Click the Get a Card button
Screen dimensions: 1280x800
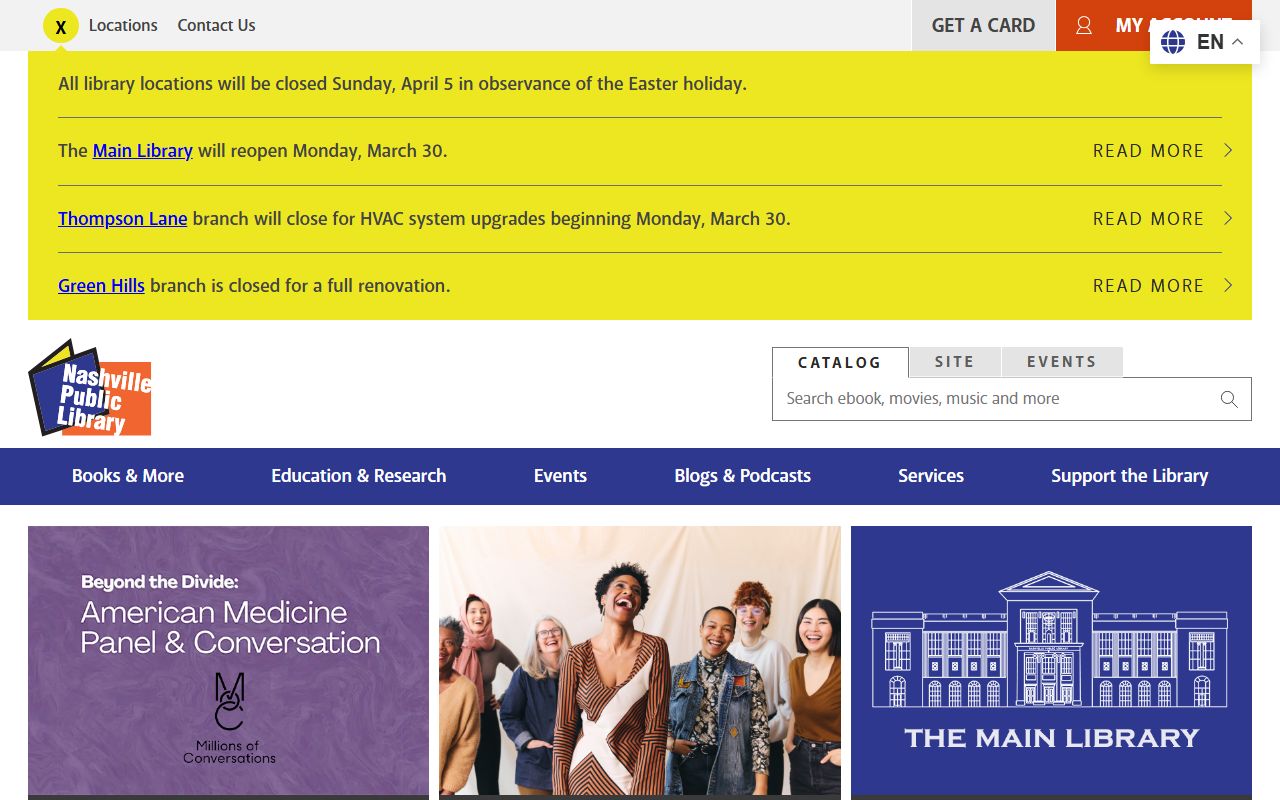983,26
